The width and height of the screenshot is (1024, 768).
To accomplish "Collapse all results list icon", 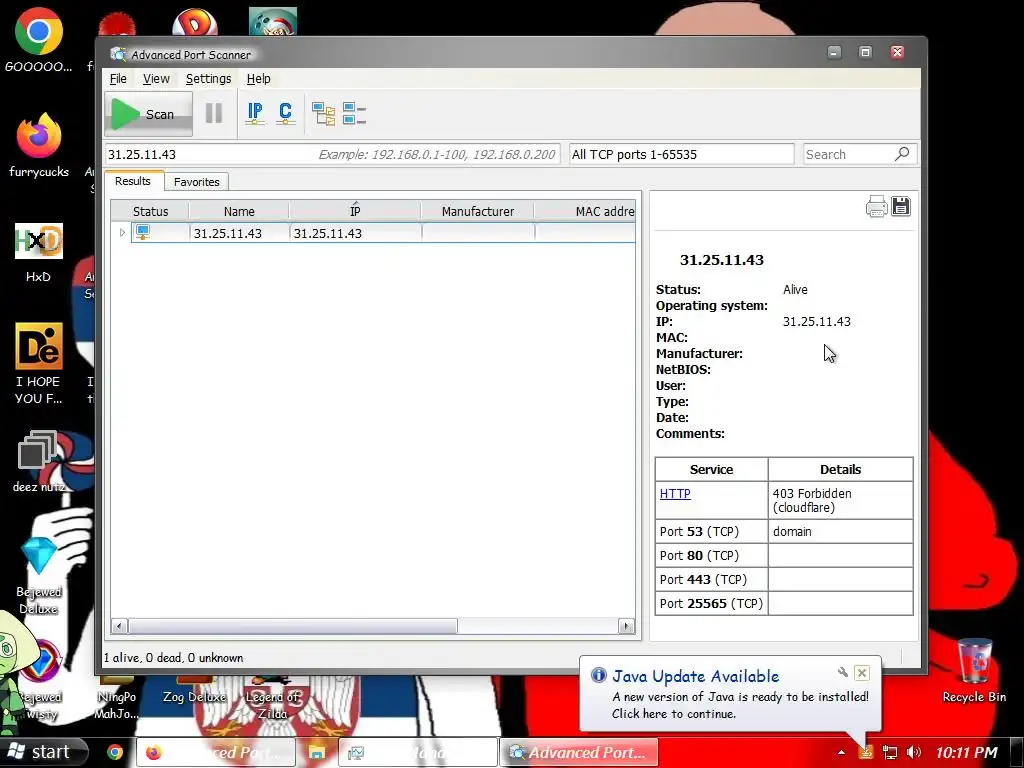I will click(354, 114).
